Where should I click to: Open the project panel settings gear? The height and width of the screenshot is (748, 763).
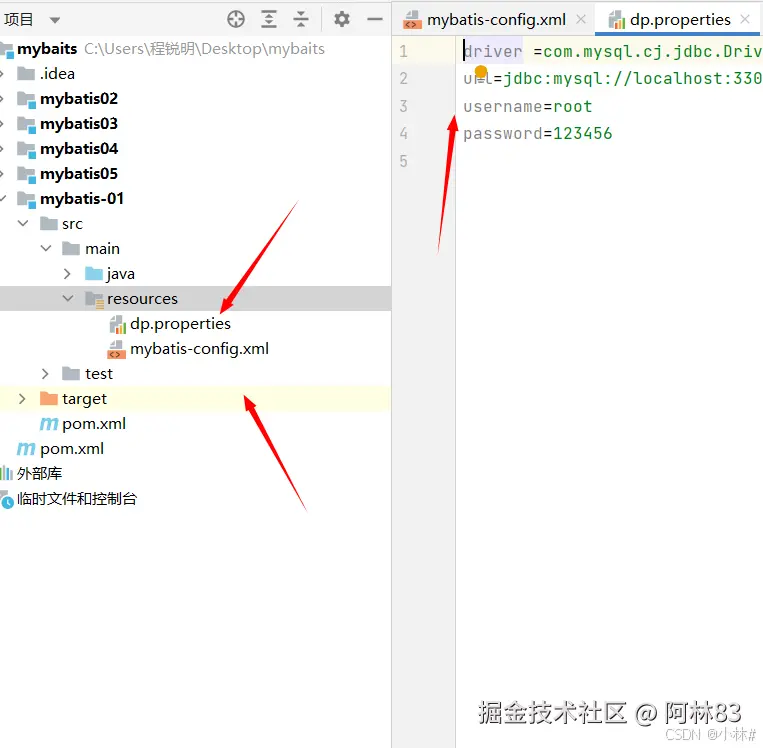tap(342, 19)
